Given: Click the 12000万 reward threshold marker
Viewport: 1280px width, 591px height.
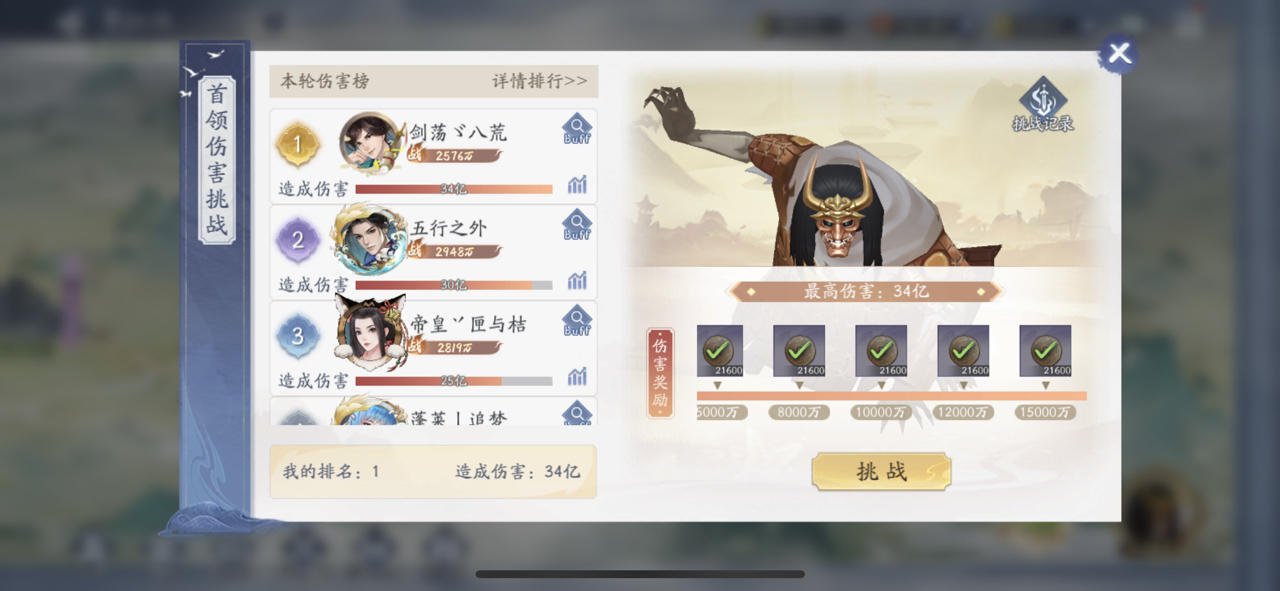Looking at the screenshot, I should point(963,412).
